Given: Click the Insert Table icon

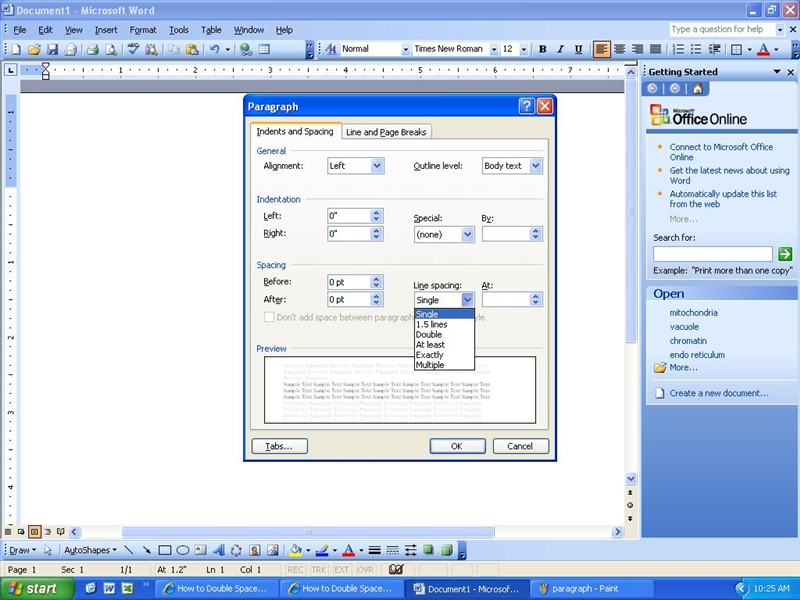Looking at the screenshot, I should (264, 49).
